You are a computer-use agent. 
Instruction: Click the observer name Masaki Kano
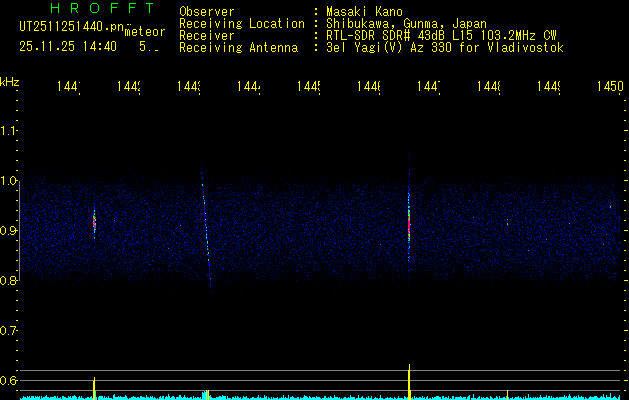click(363, 12)
